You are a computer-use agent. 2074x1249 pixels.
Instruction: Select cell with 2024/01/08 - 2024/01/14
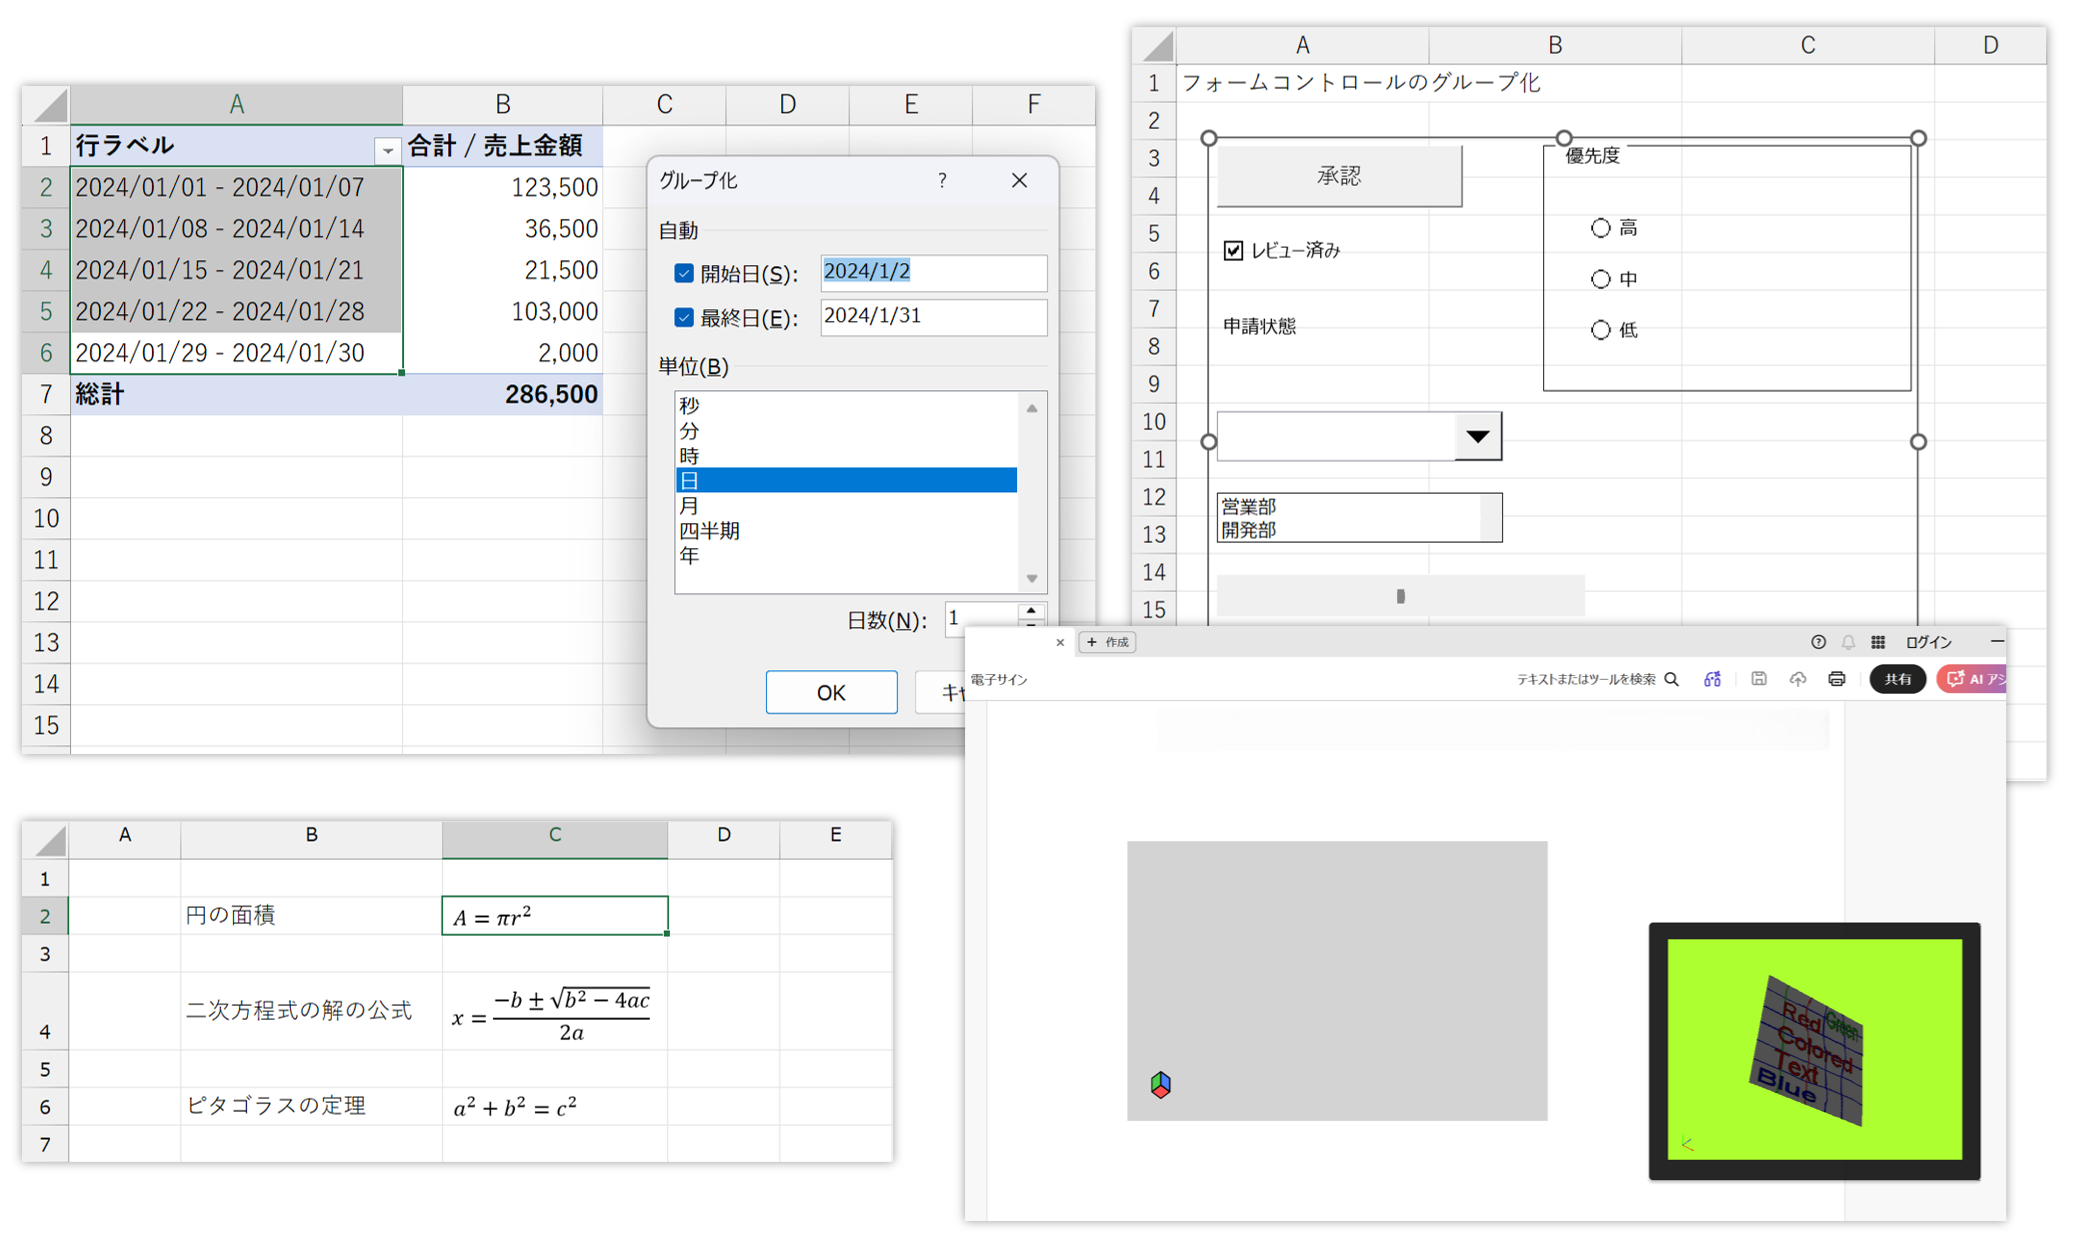coord(236,228)
